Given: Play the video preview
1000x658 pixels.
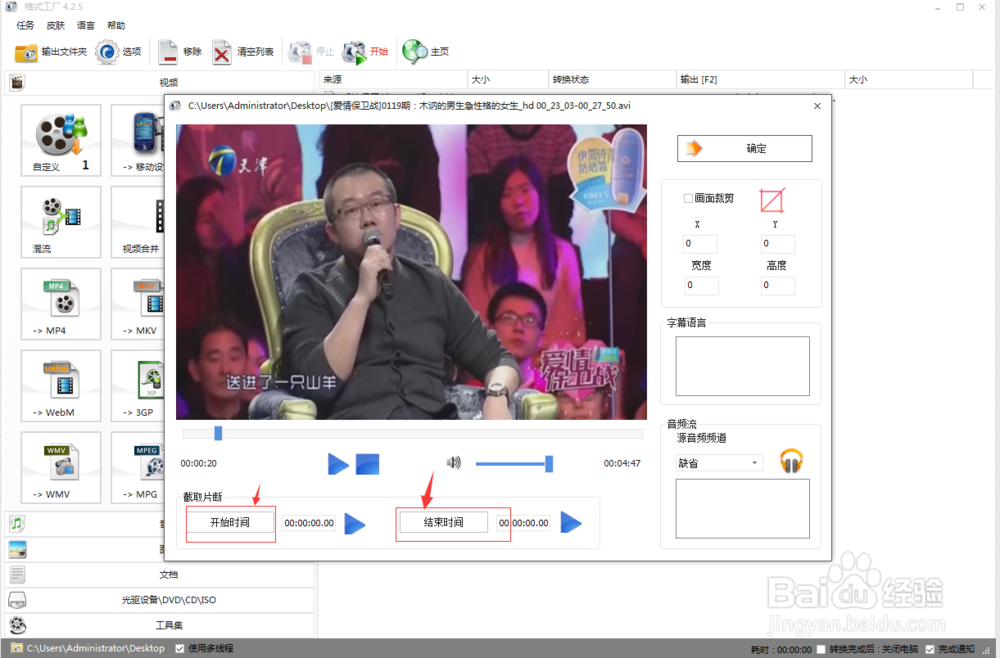Looking at the screenshot, I should 338,464.
